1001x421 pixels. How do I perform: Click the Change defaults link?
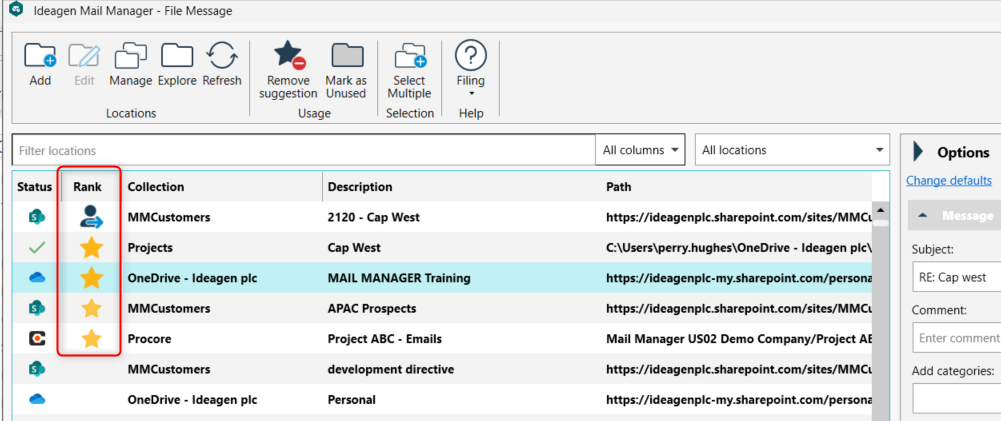point(948,181)
